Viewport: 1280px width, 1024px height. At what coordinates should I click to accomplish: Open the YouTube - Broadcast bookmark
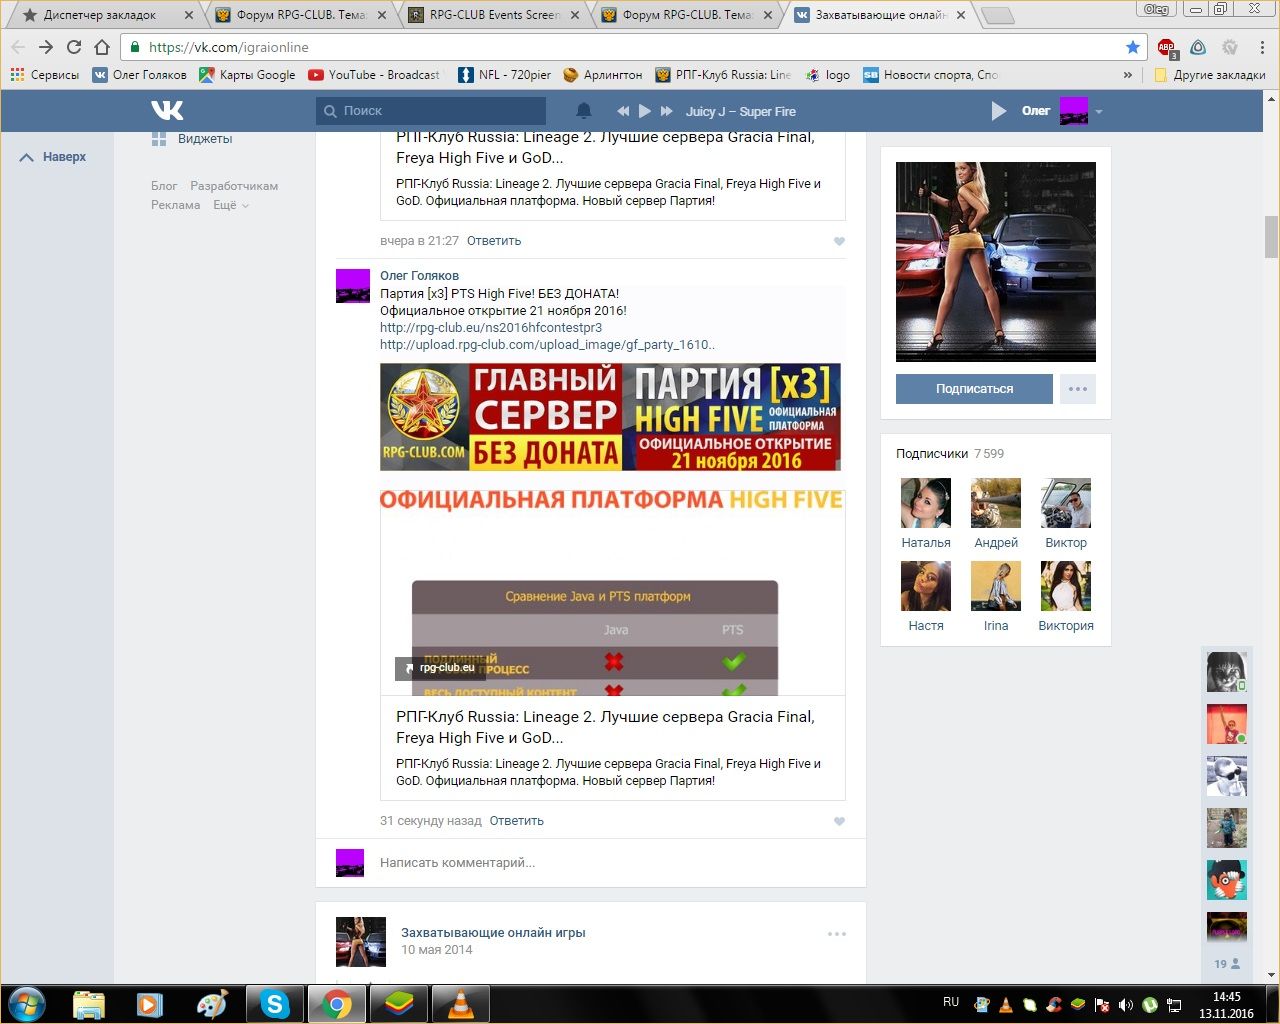[374, 75]
